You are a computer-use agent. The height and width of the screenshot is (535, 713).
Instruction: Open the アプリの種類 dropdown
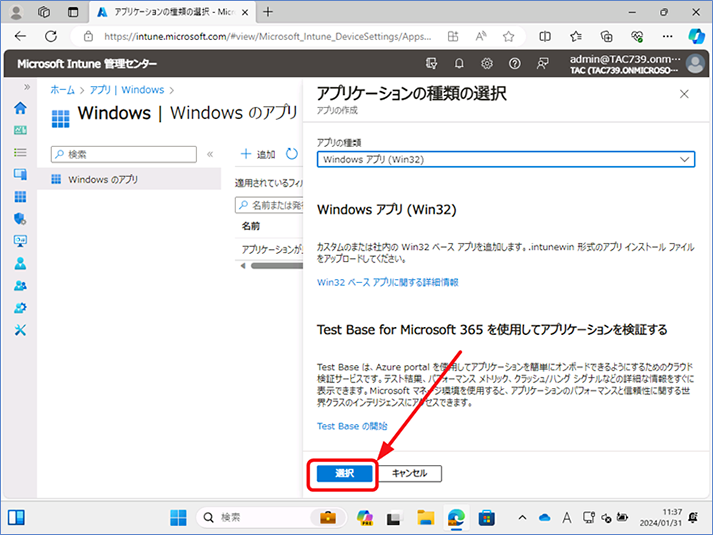506,159
